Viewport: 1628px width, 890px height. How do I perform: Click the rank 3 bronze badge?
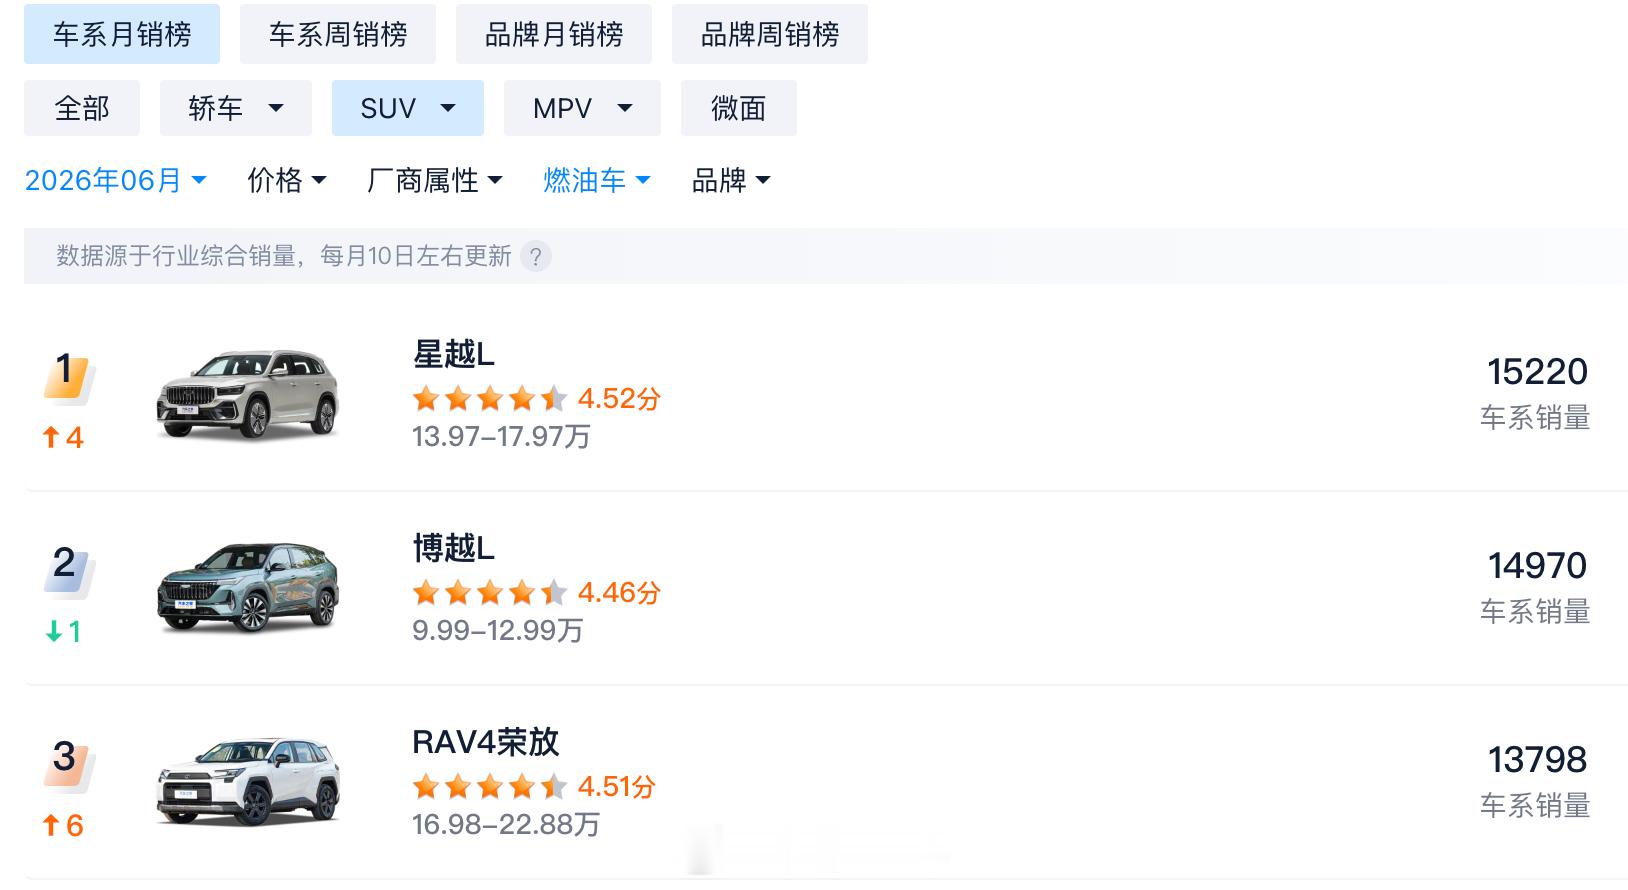pyautogui.click(x=68, y=764)
